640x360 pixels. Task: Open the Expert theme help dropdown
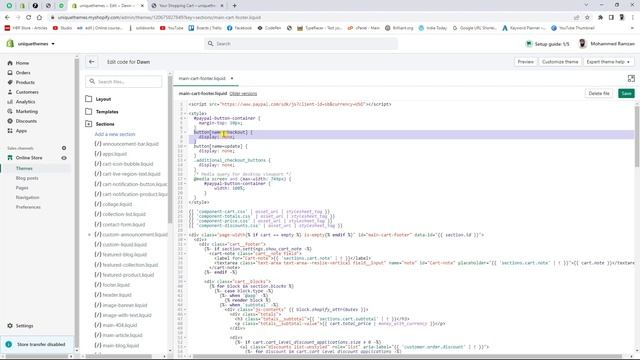608,62
